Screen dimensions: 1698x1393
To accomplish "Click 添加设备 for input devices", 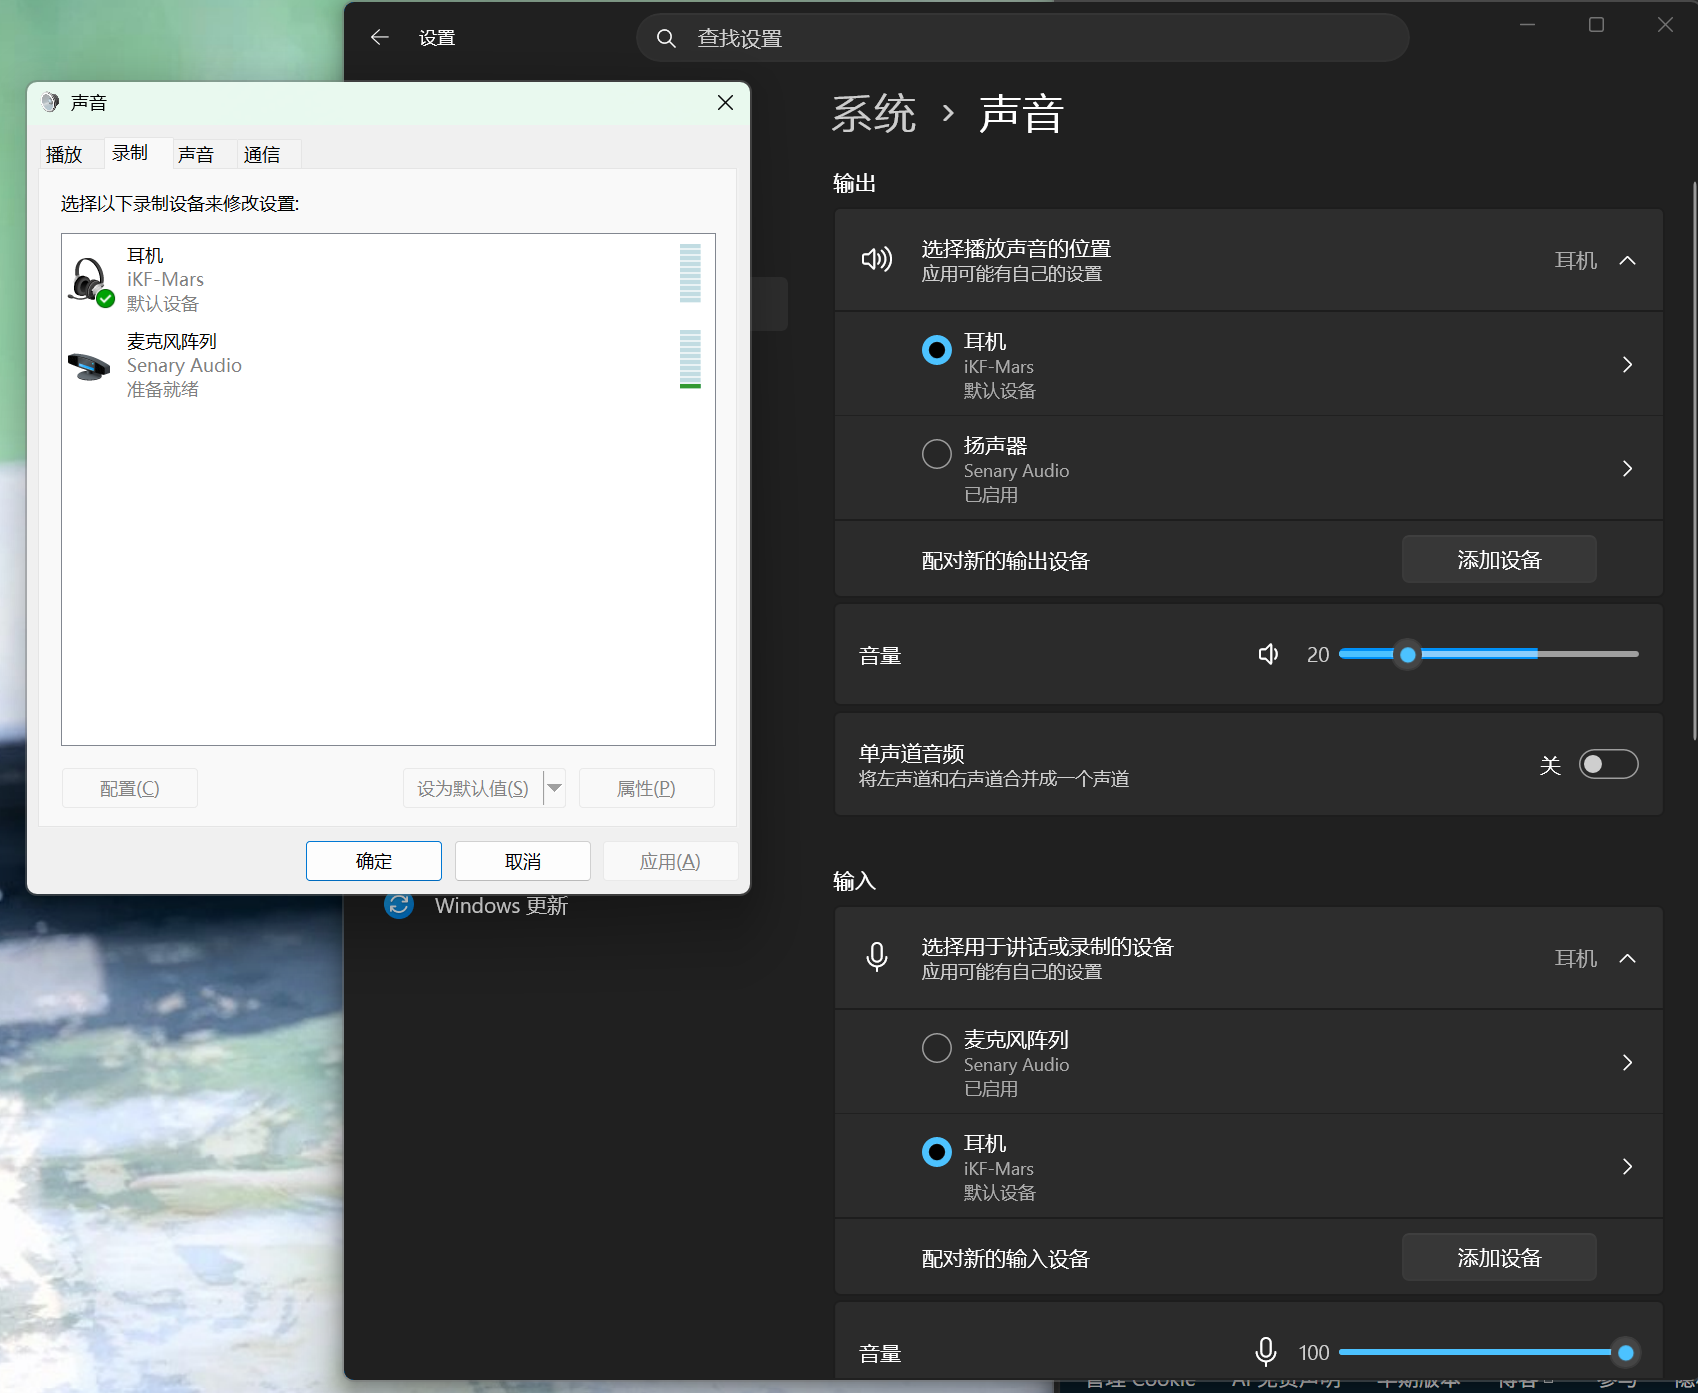I will (1499, 1257).
